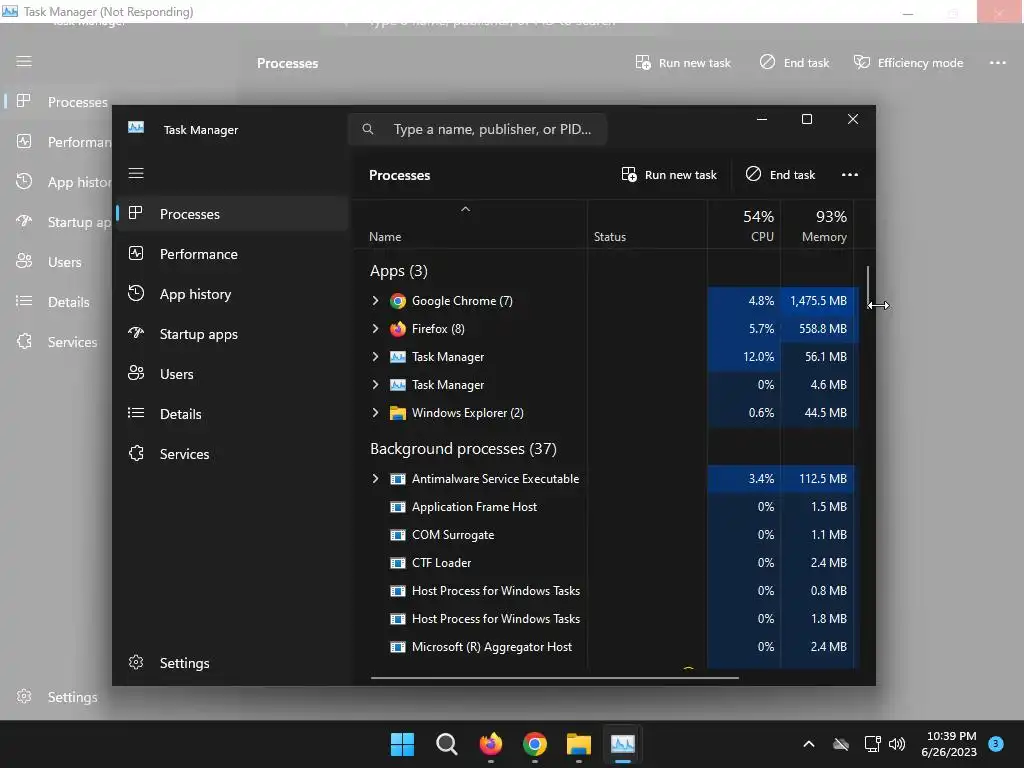
Task: Open Google Chrome from the taskbar
Action: 535,744
